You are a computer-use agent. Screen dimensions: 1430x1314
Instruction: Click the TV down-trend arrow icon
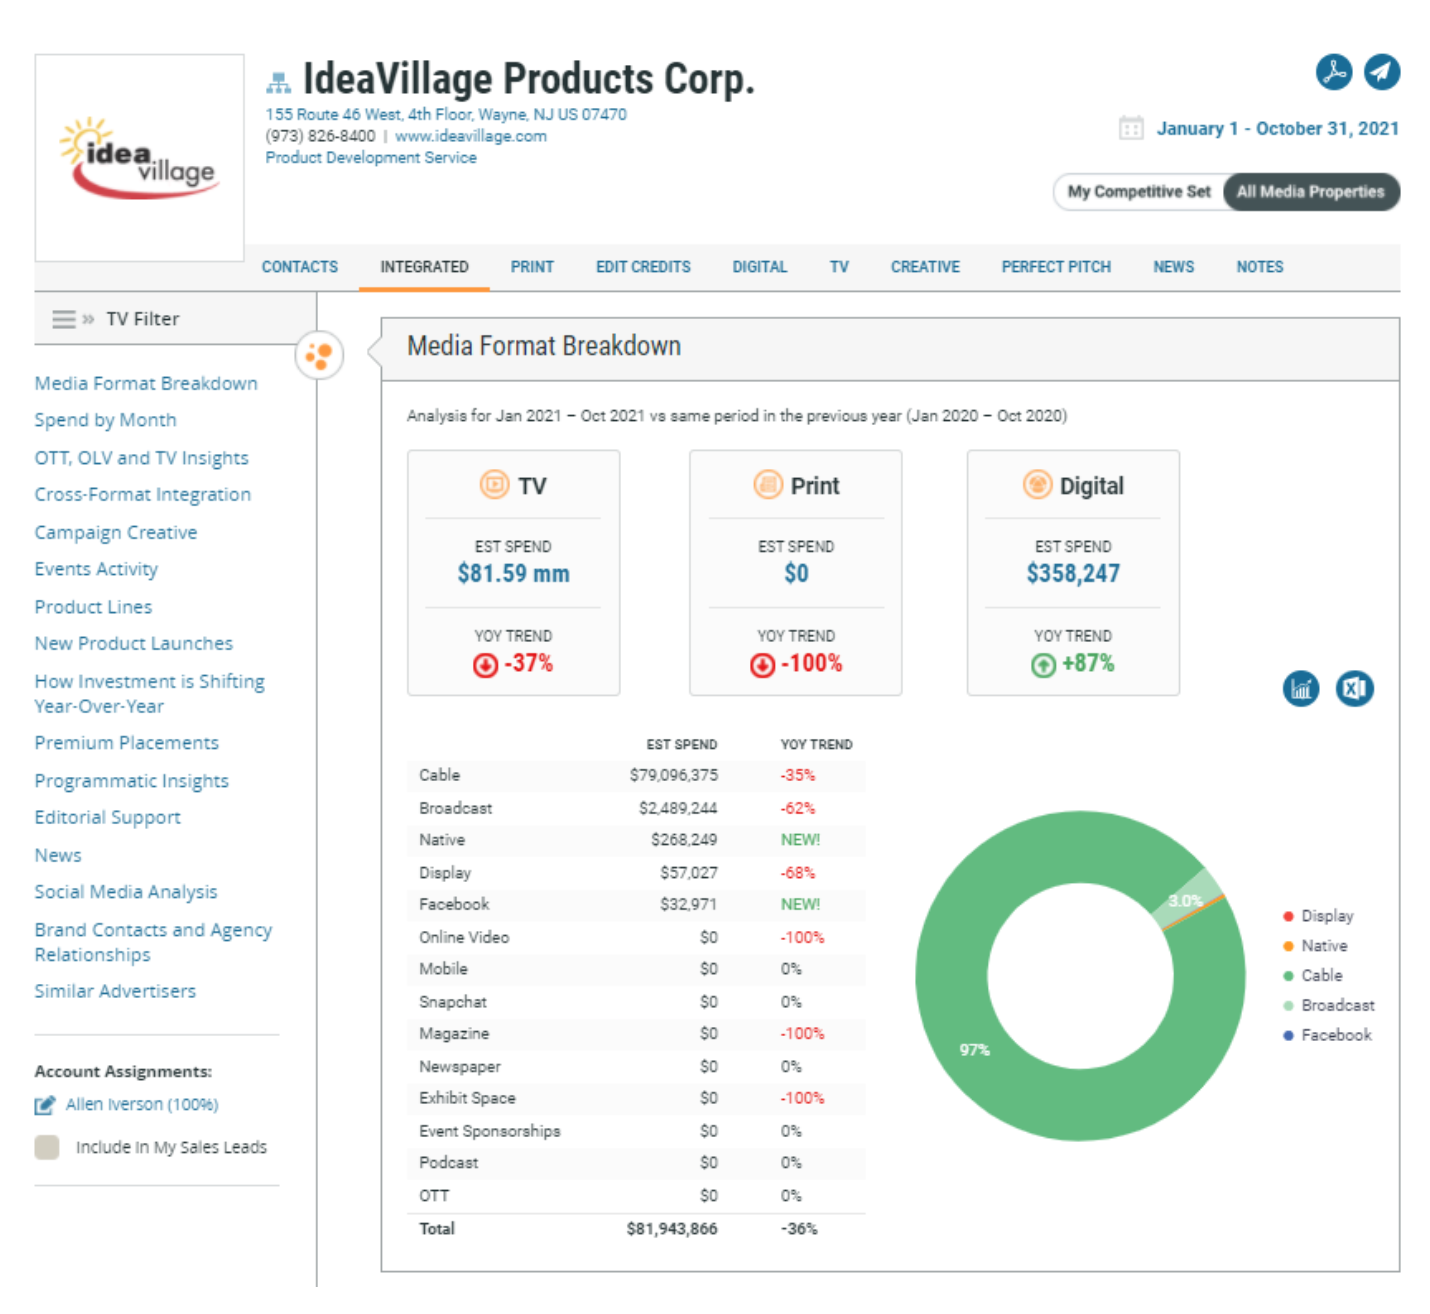(486, 665)
